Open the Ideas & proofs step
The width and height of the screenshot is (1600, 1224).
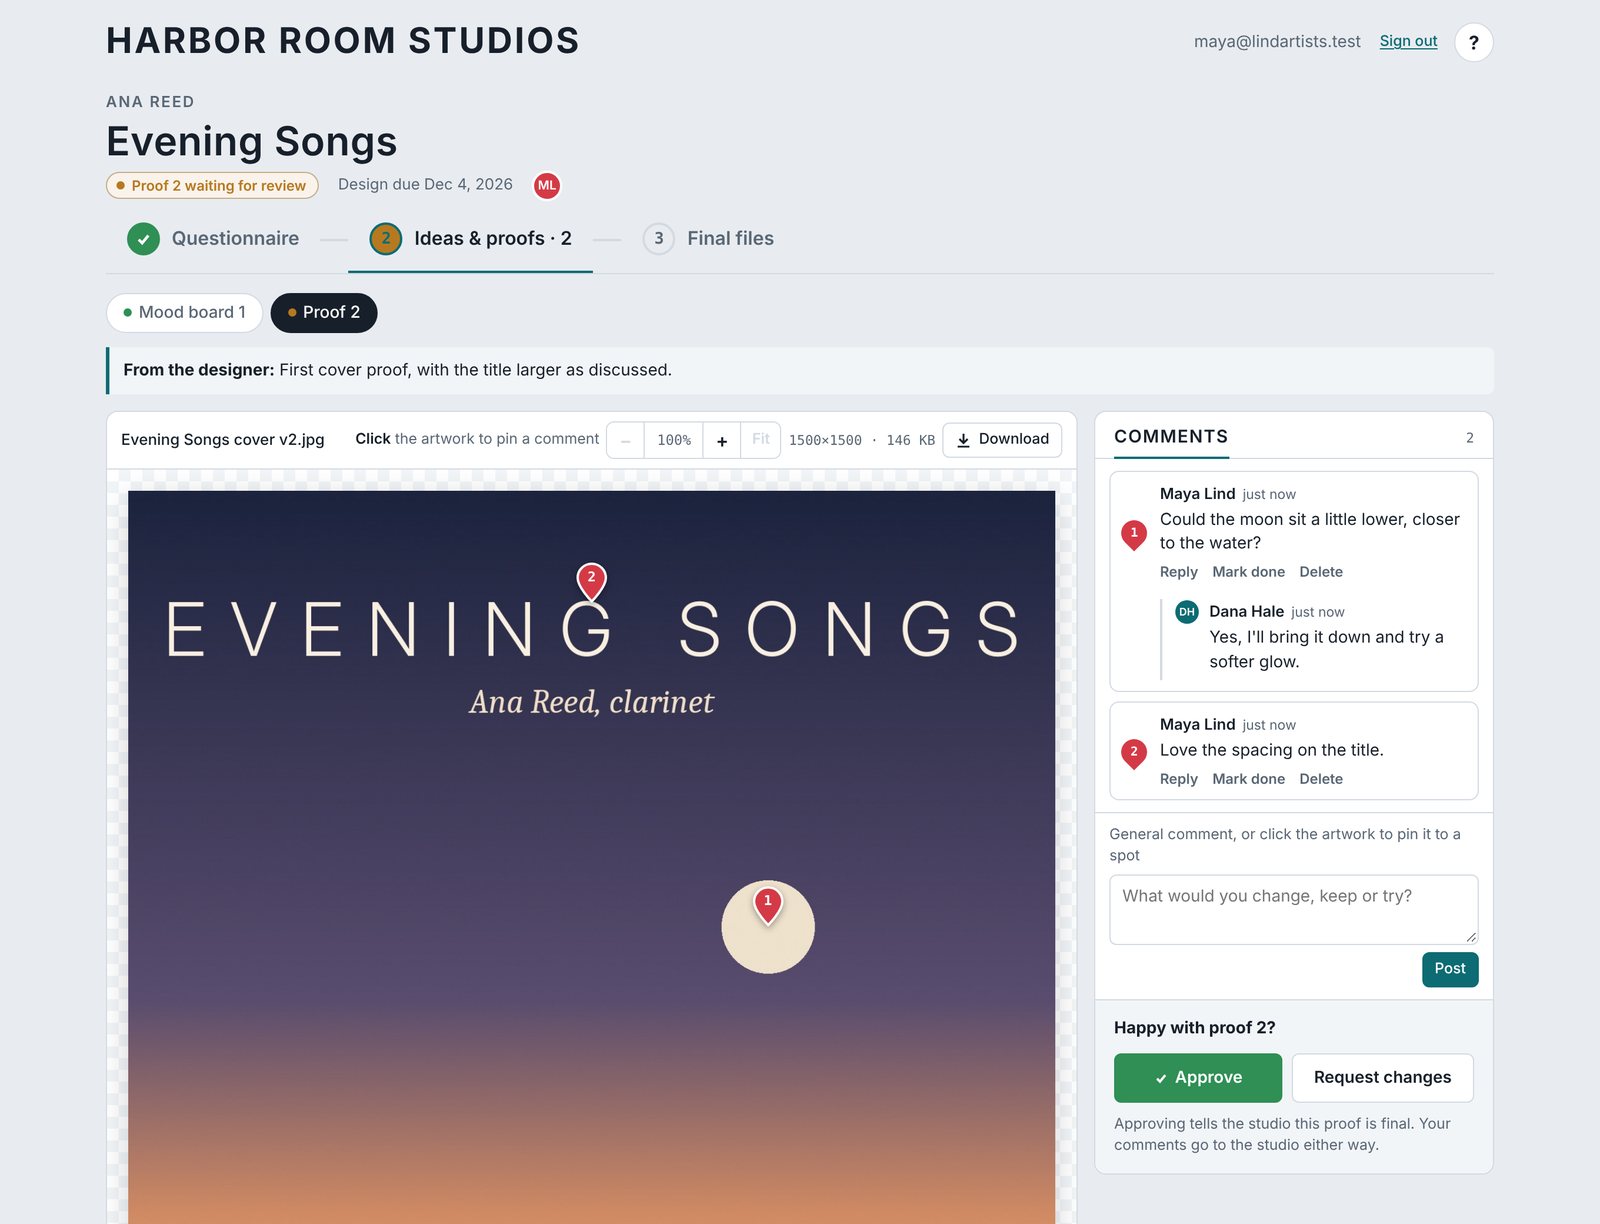coord(470,239)
